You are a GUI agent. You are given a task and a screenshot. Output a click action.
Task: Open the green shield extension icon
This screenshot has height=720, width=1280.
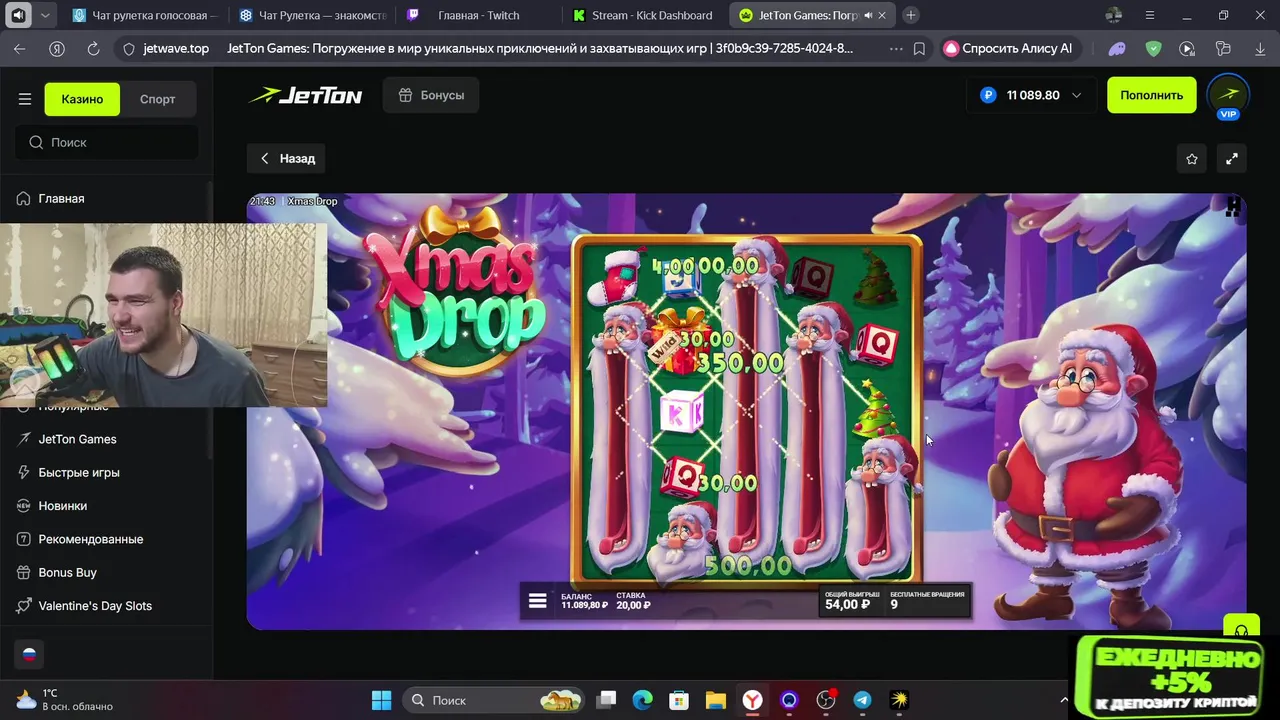(x=1152, y=48)
